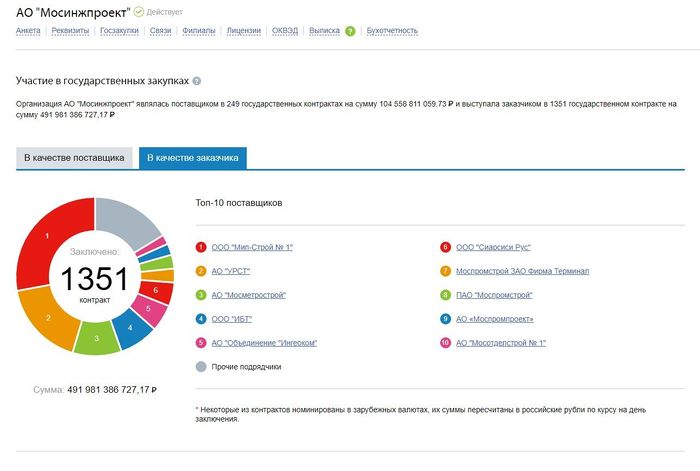The image size is (700, 471).
Task: Open the Связи section
Action: (x=160, y=31)
